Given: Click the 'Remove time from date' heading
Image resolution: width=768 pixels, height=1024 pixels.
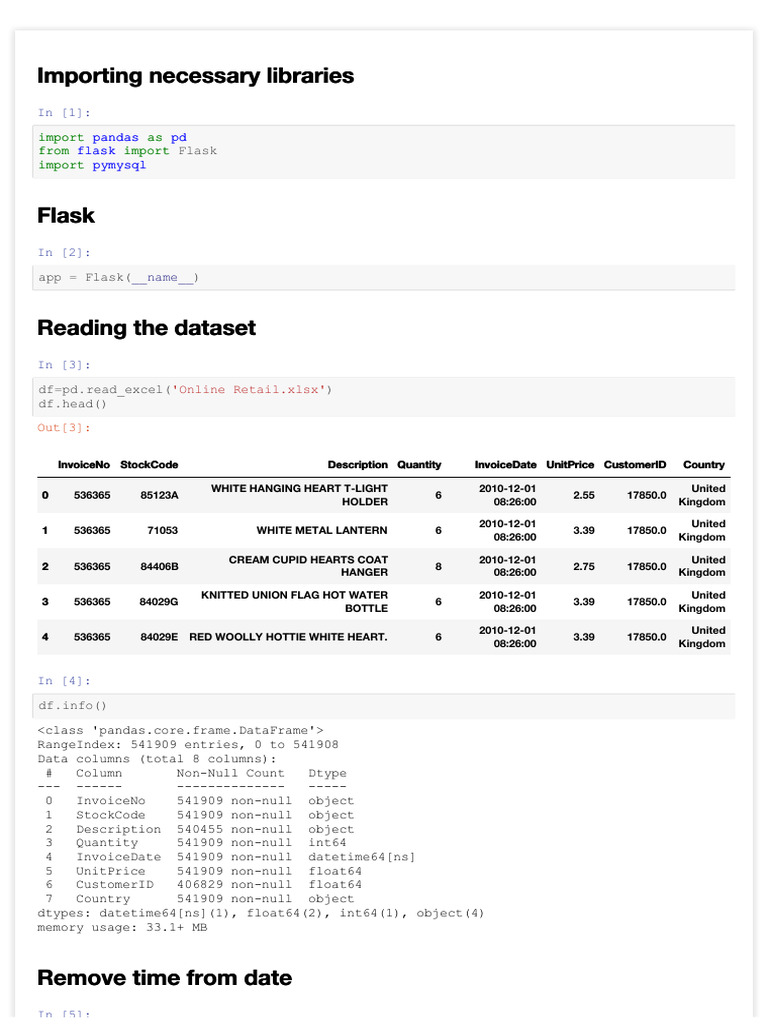Looking at the screenshot, I should [164, 977].
